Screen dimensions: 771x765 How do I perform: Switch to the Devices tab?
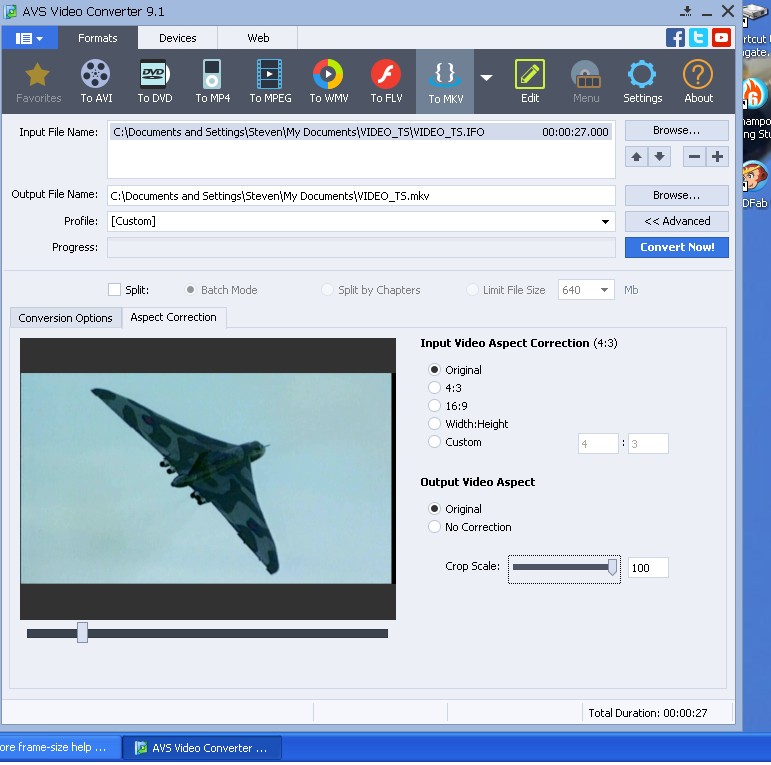pos(178,38)
